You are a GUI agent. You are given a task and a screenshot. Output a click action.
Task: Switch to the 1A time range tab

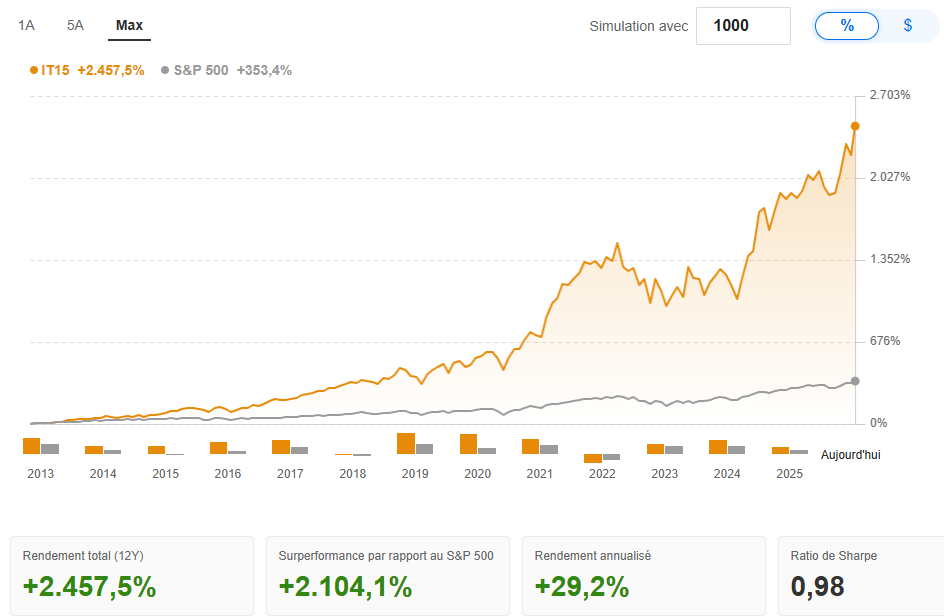(x=26, y=25)
